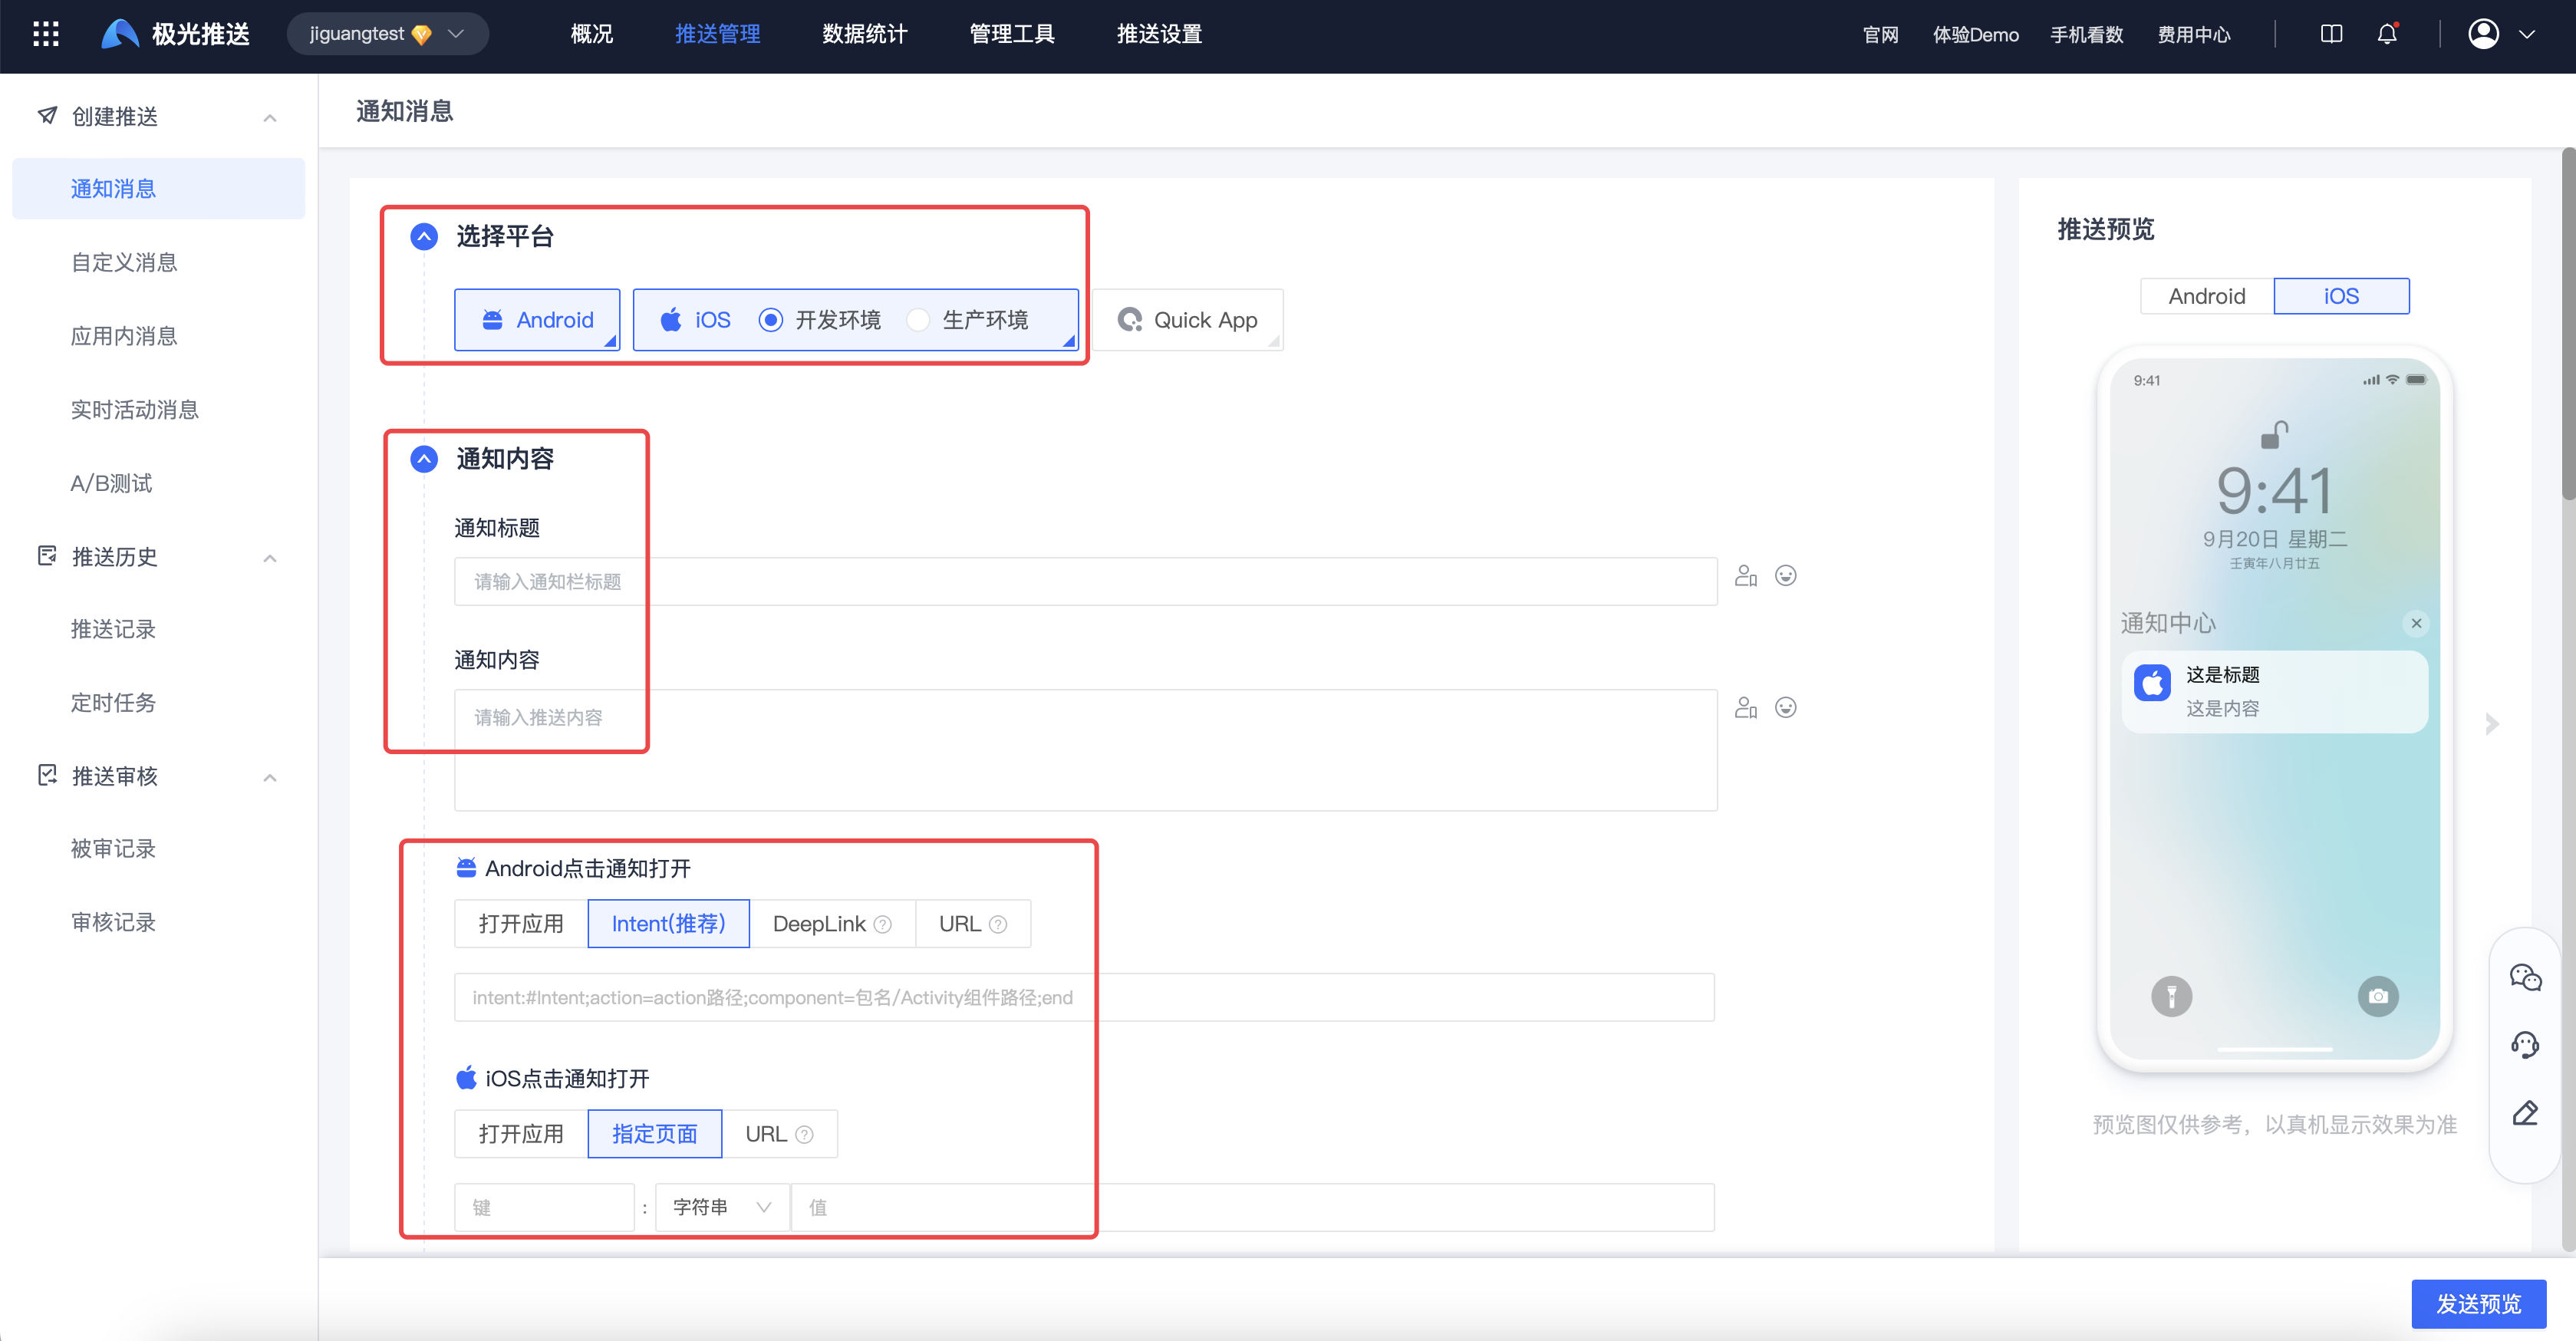Switch to 数据统计 tab
2576x1341 pixels.
864,34
